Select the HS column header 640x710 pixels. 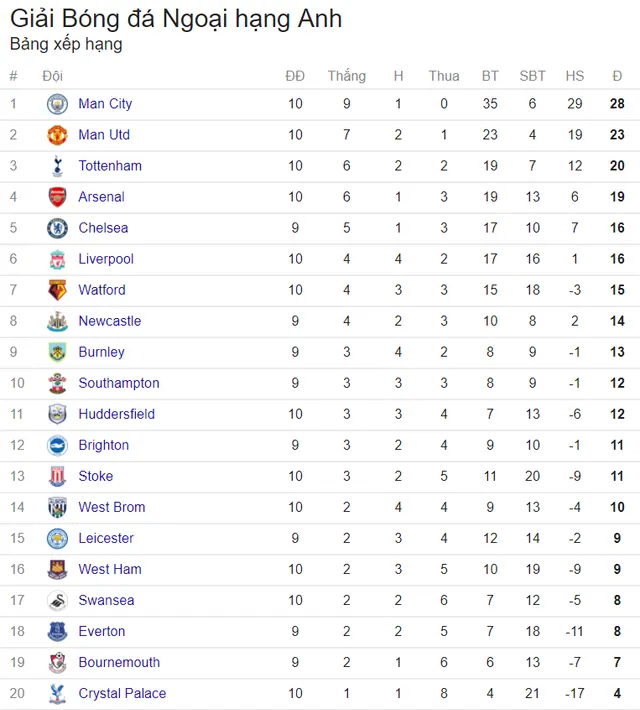575,76
